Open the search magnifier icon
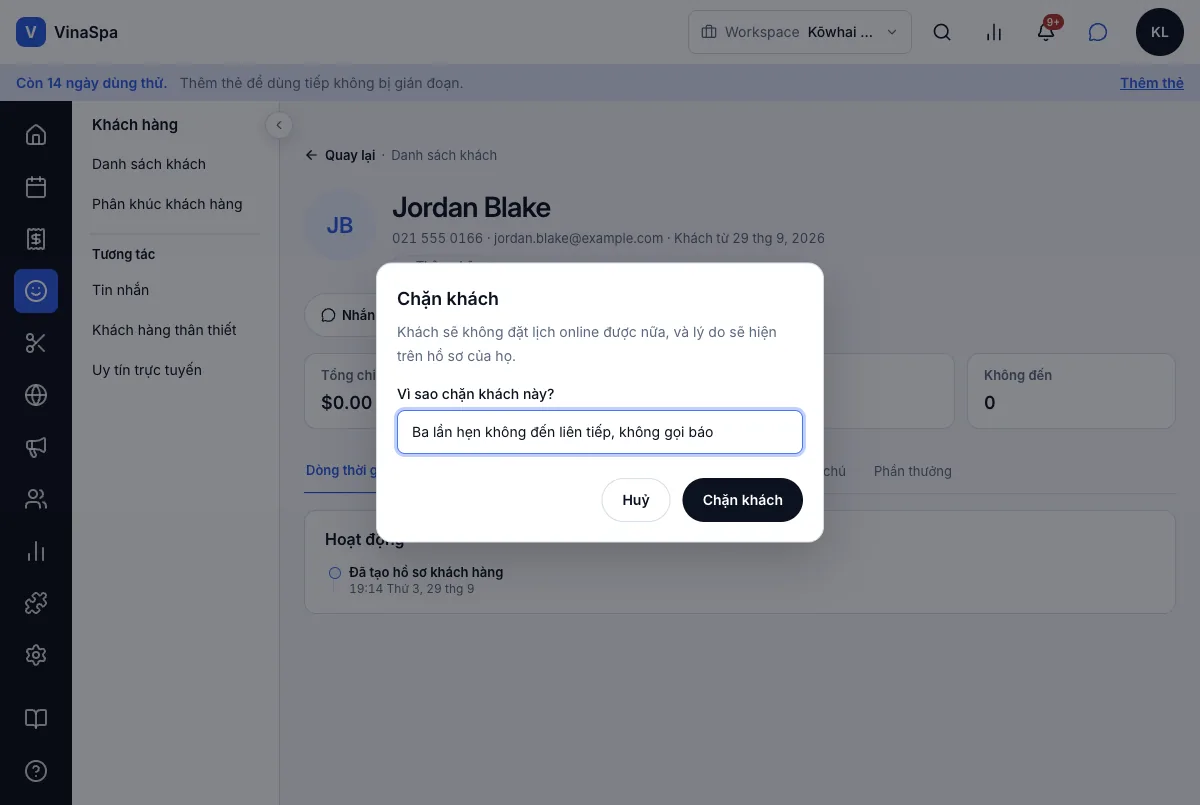This screenshot has width=1200, height=805. point(942,32)
